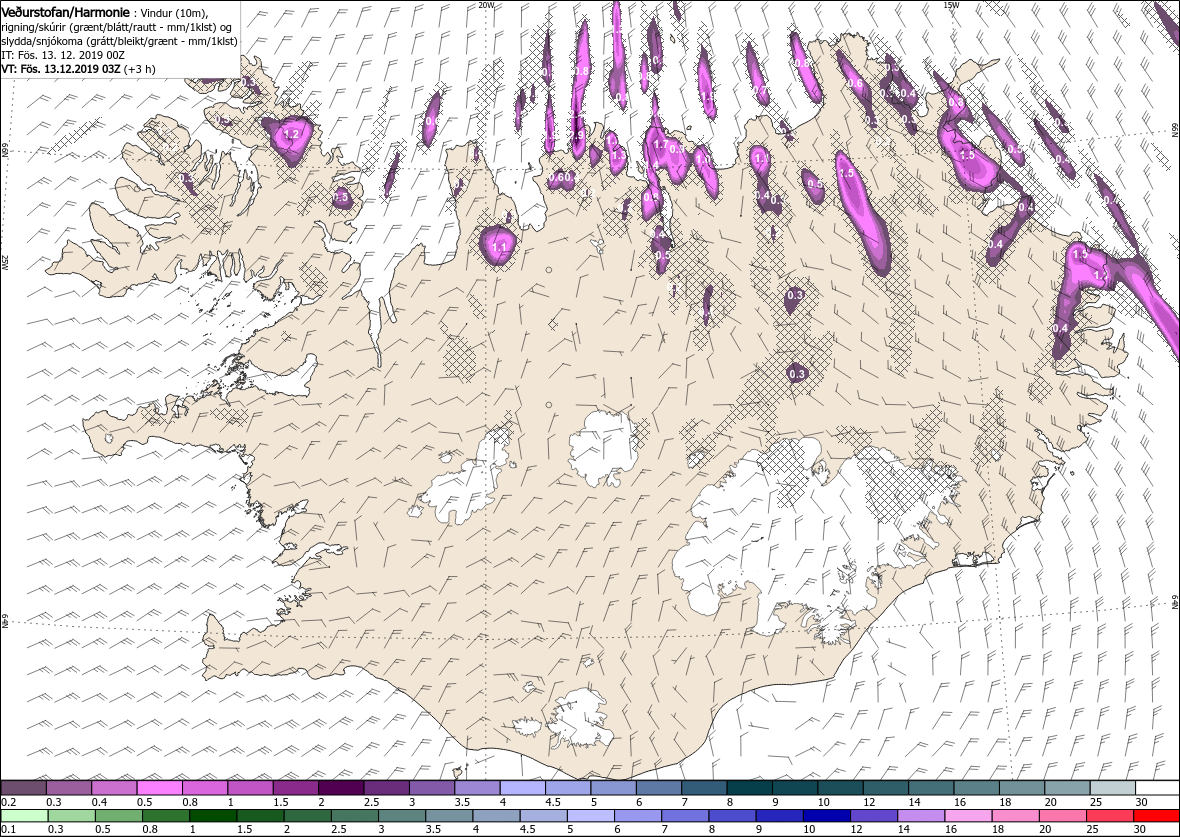Select the 'slydda/snjókoma' legend description line
The width and height of the screenshot is (1180, 837).
[120, 41]
